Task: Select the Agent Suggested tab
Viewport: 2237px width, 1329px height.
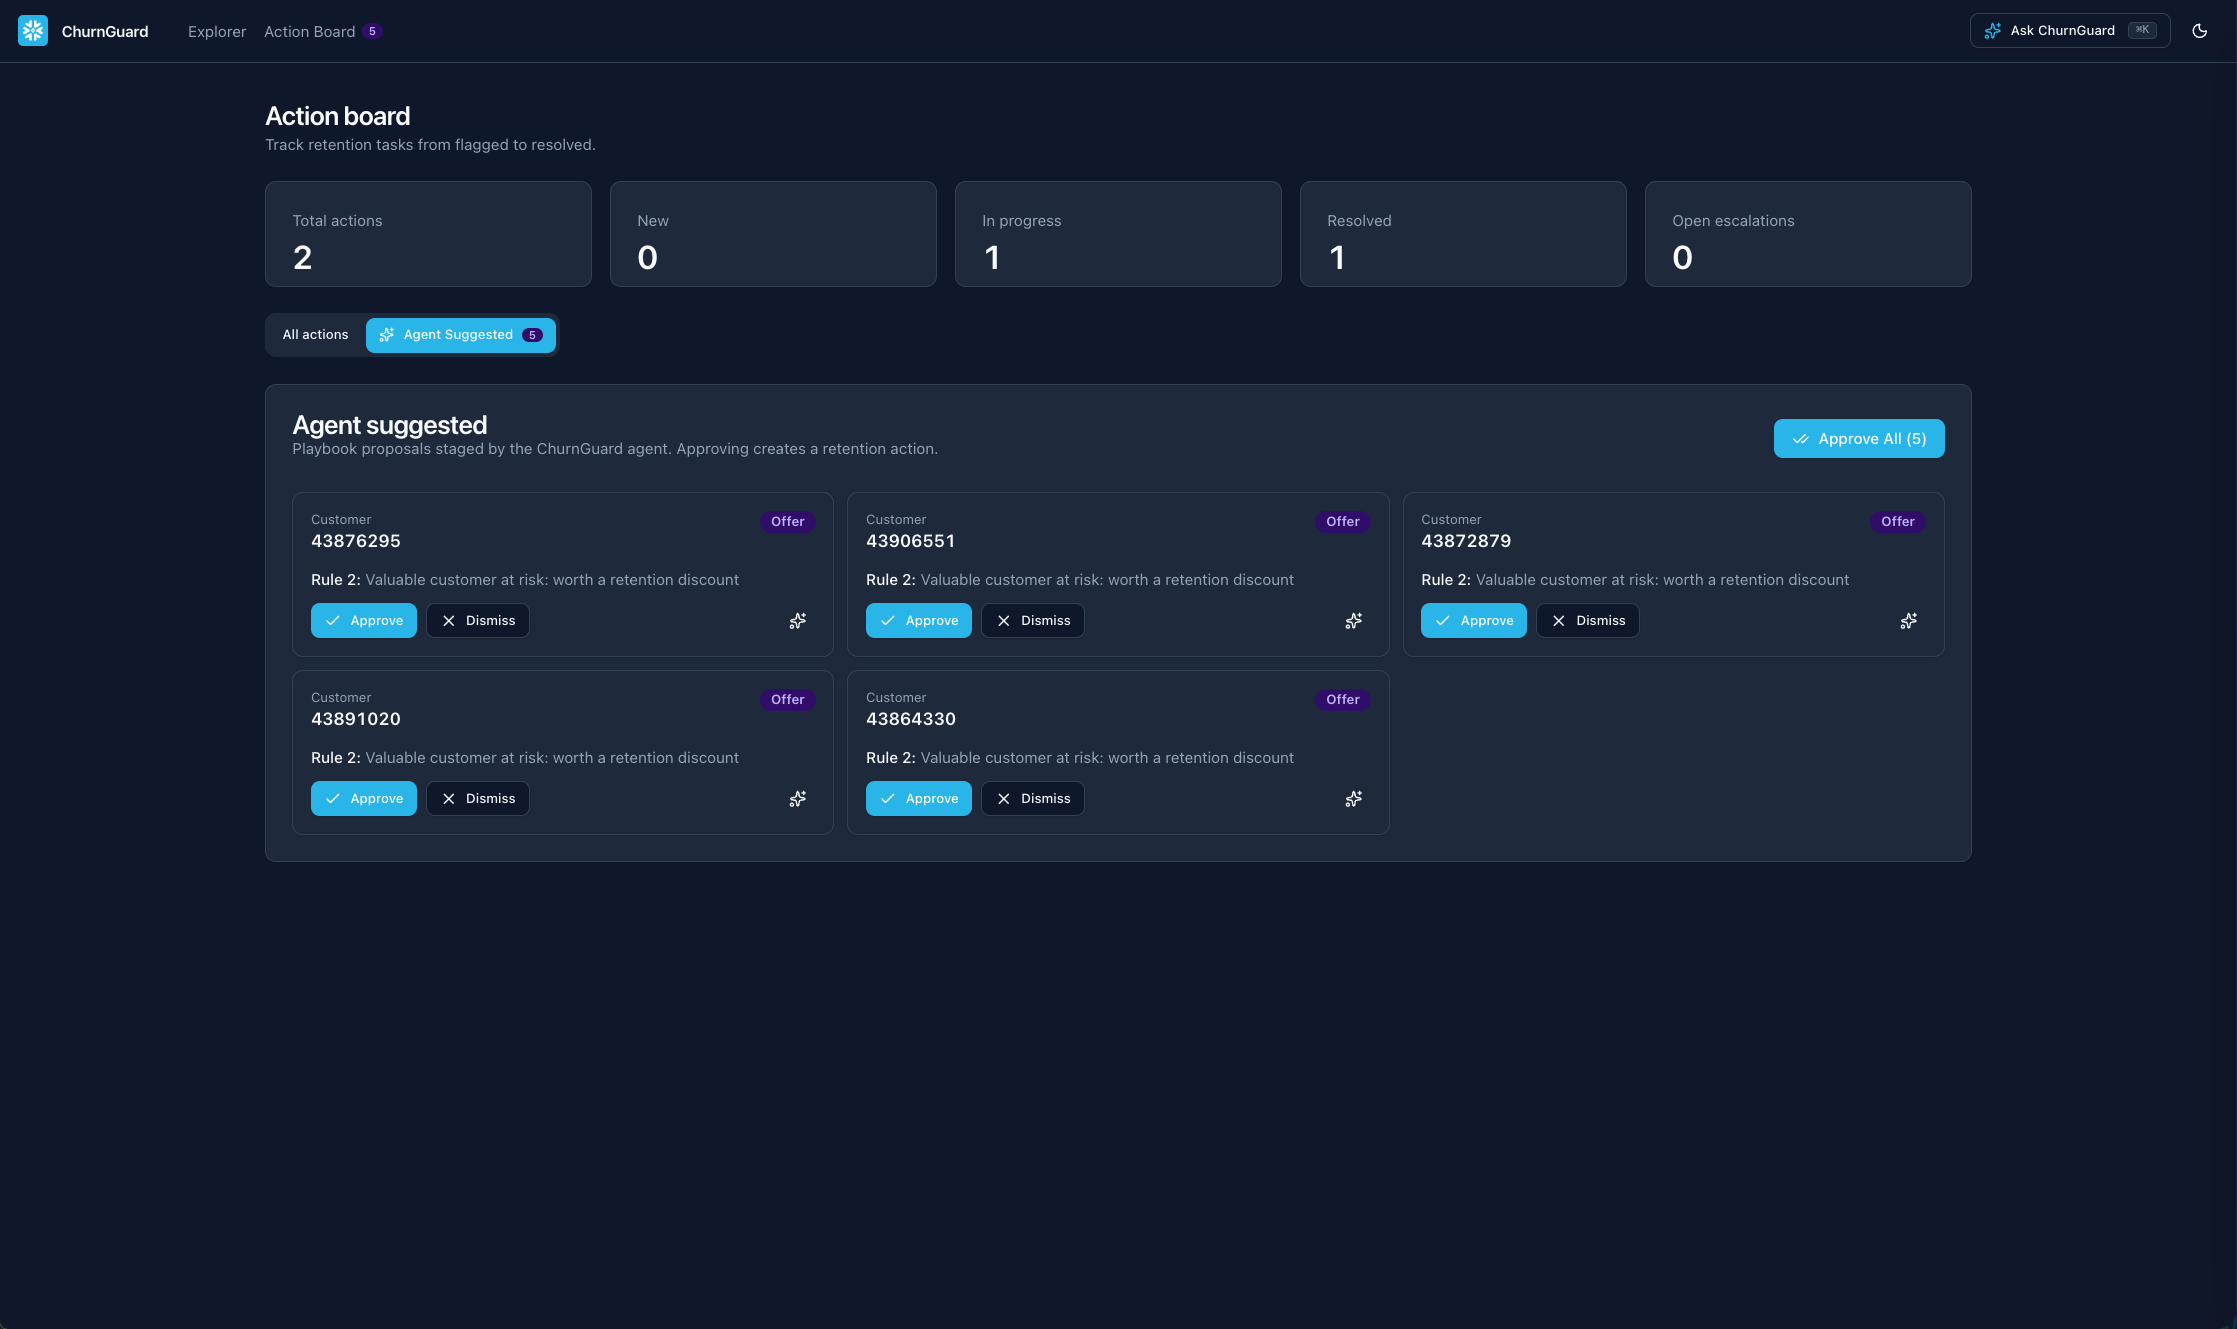Action: click(x=461, y=335)
